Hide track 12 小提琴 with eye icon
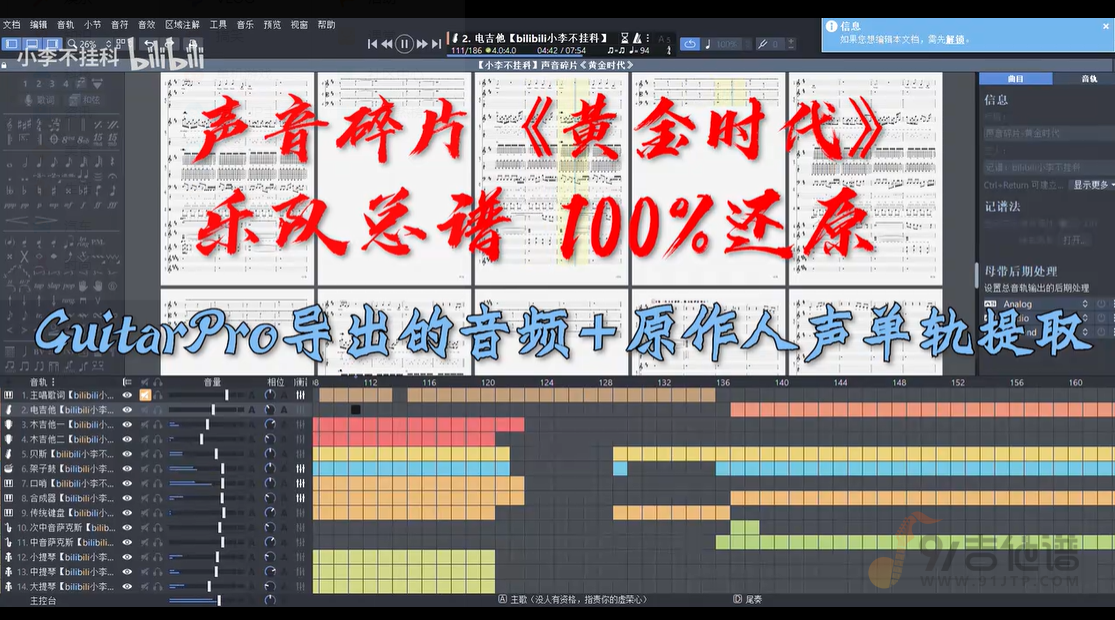Image resolution: width=1115 pixels, height=620 pixels. pos(127,557)
